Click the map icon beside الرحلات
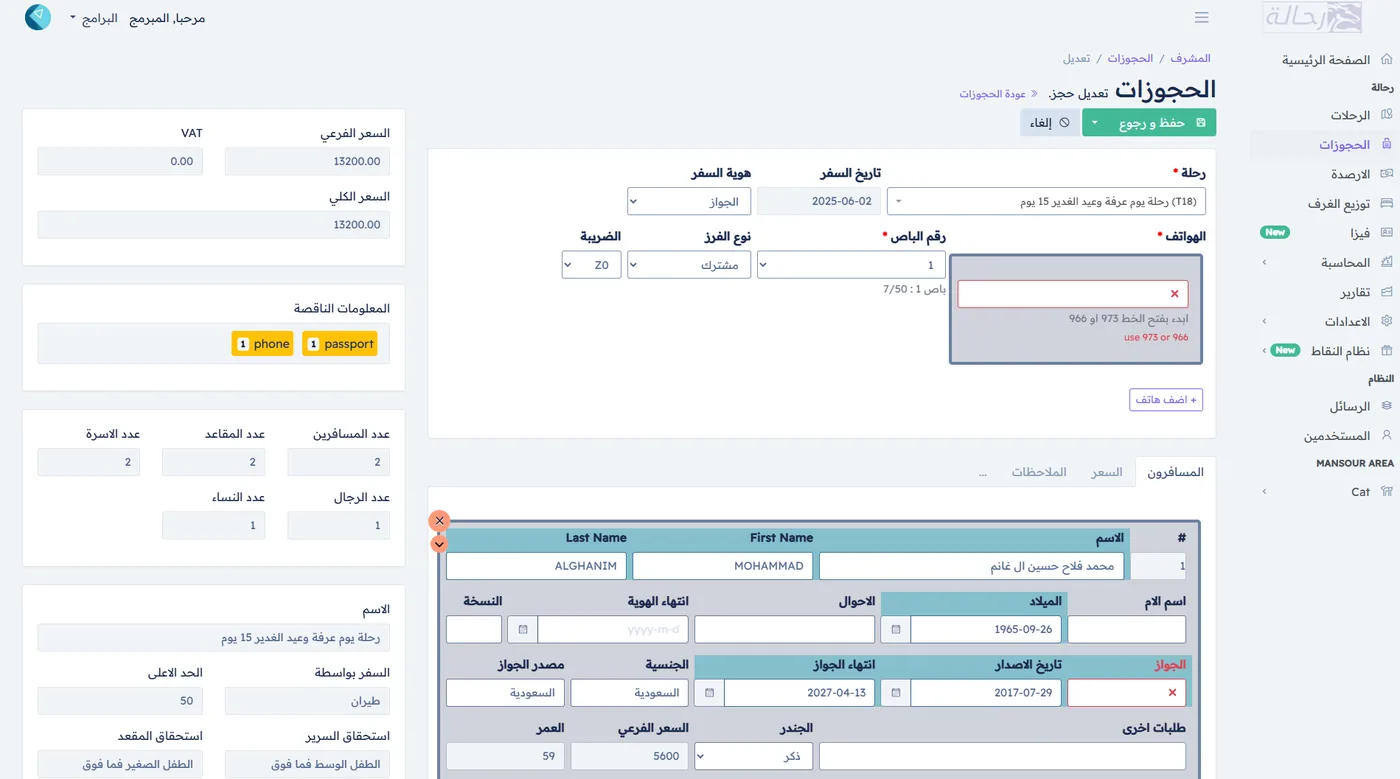The height and width of the screenshot is (779, 1400). click(1386, 115)
